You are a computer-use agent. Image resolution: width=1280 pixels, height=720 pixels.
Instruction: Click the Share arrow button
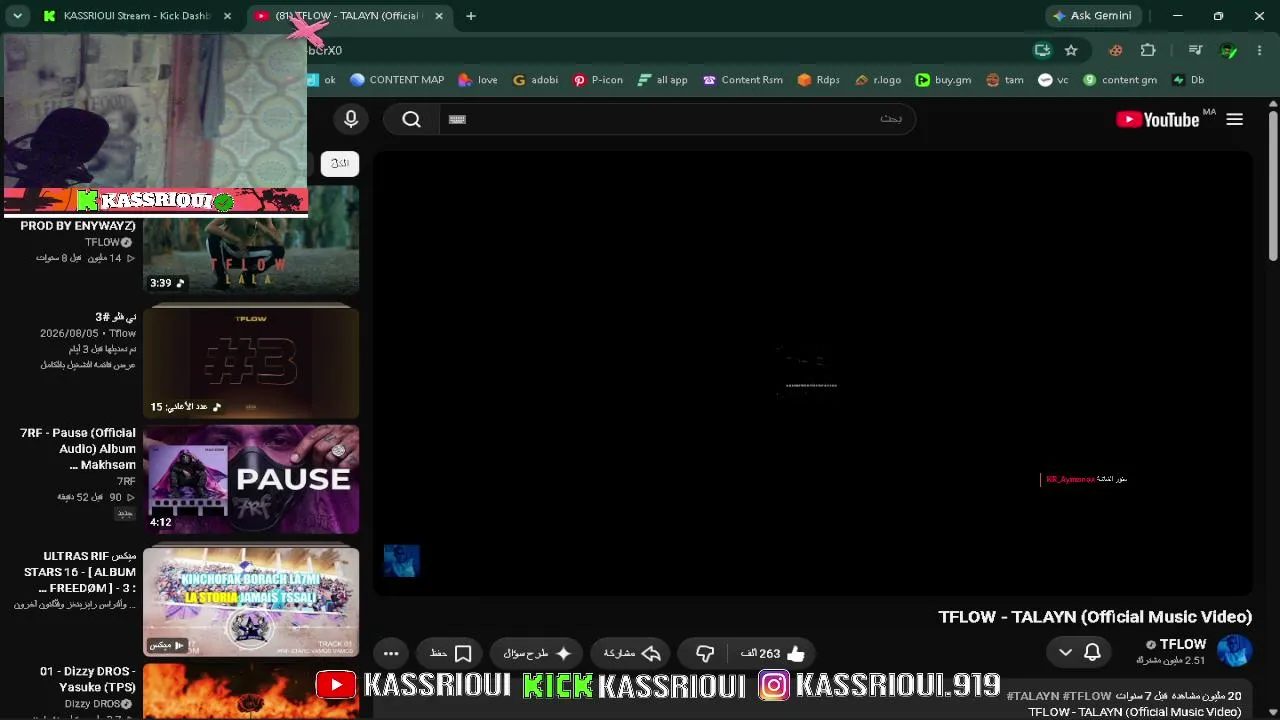coord(632,653)
